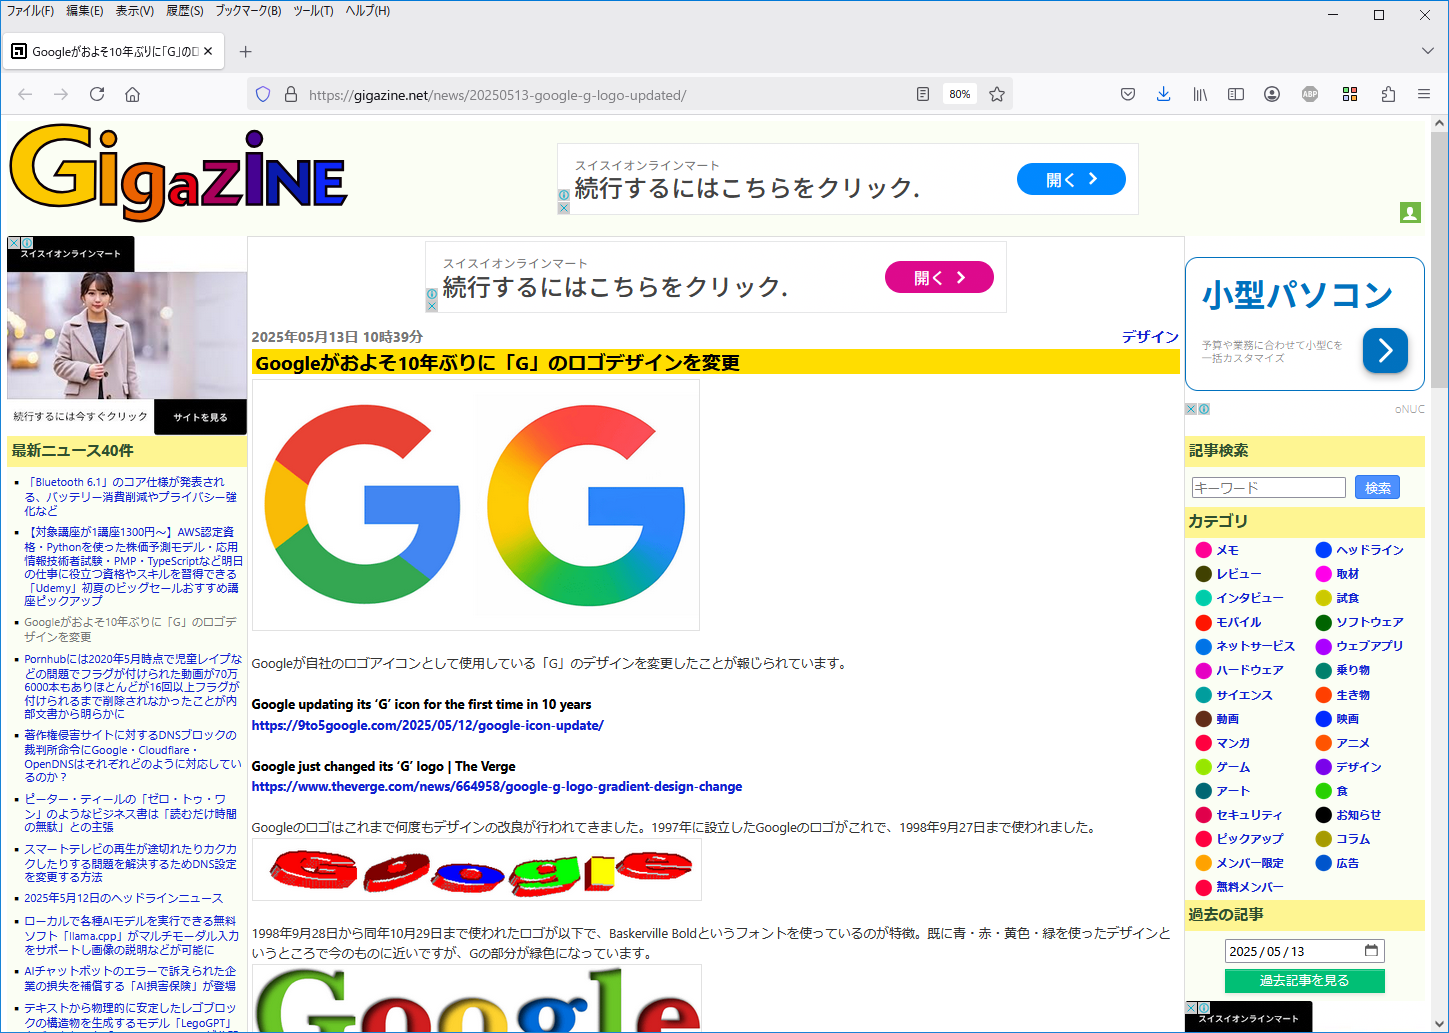Click the GIGAZINE logo
Screen dimensions: 1449x1033
coord(178,174)
